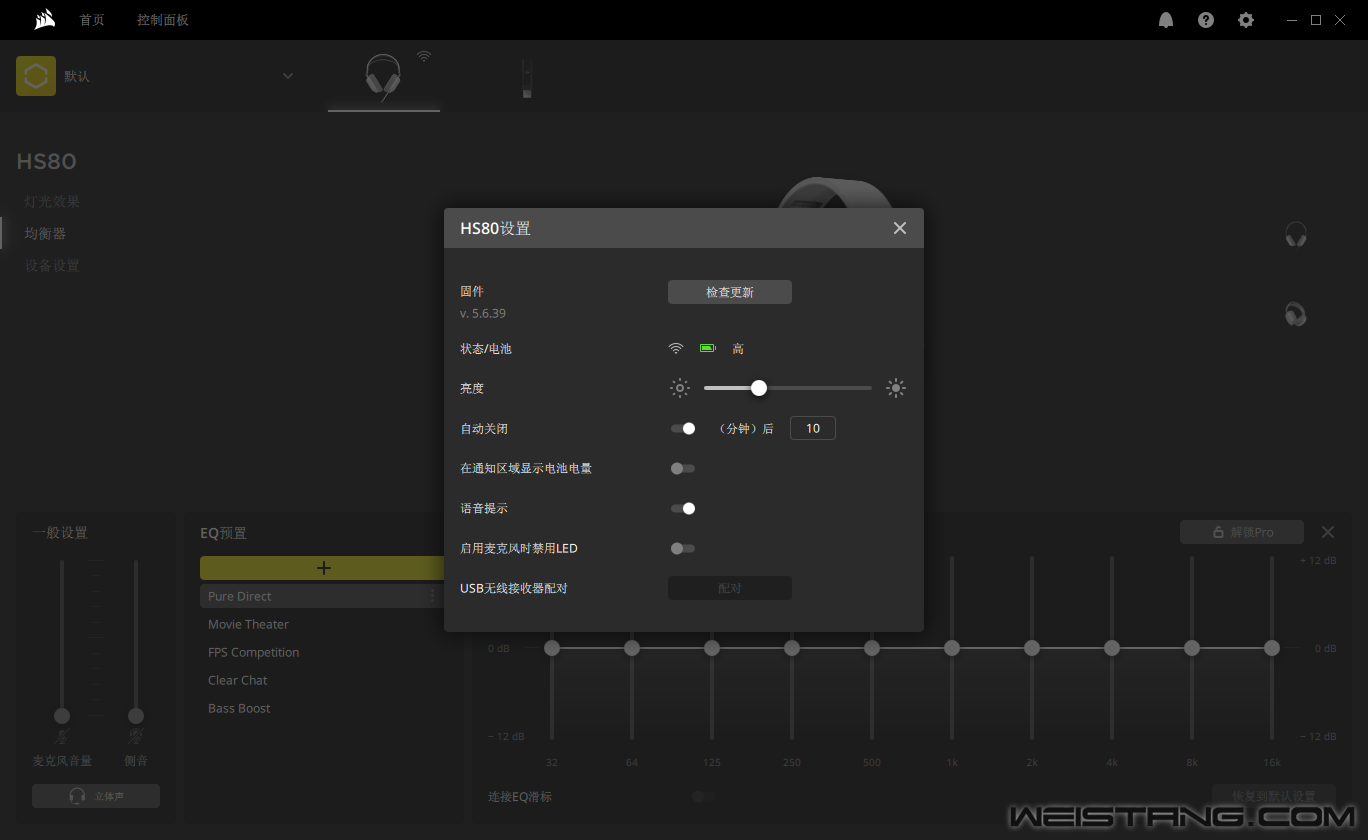Adjust the brightness (亮度) slider handle
This screenshot has height=840, width=1368.
tap(759, 388)
